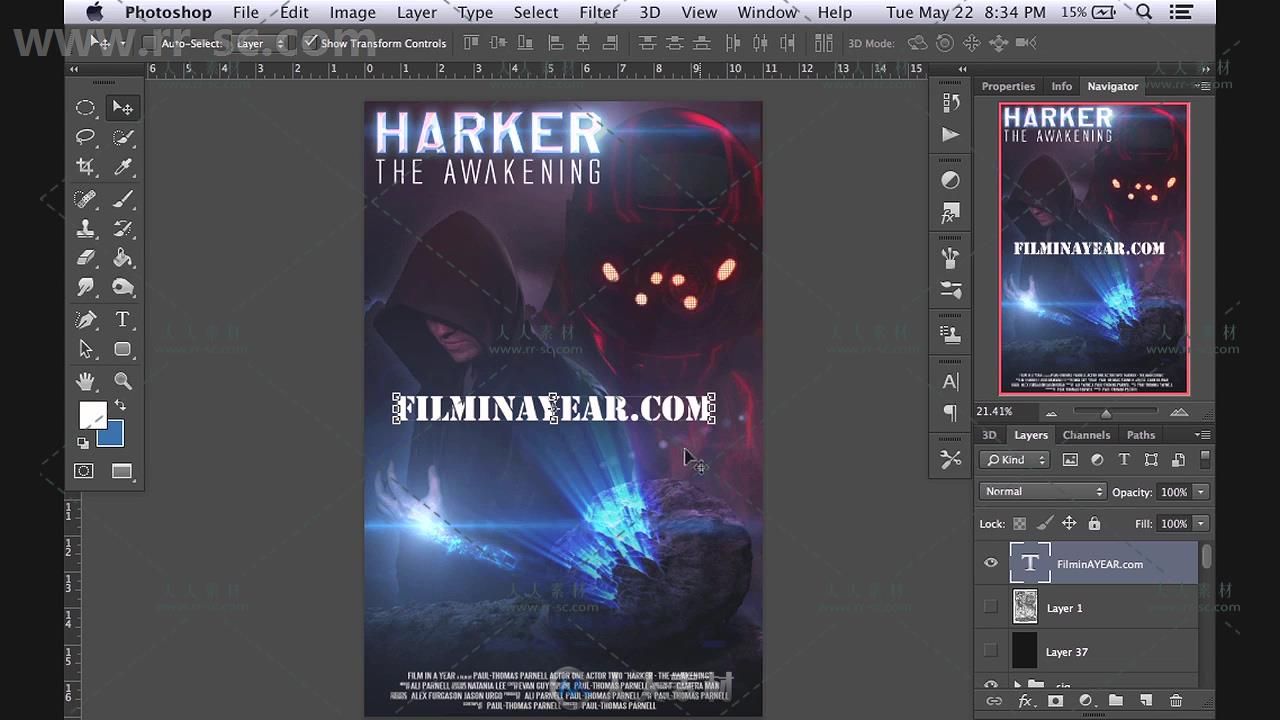Select the Zoom tool
The image size is (1280, 720).
[122, 381]
